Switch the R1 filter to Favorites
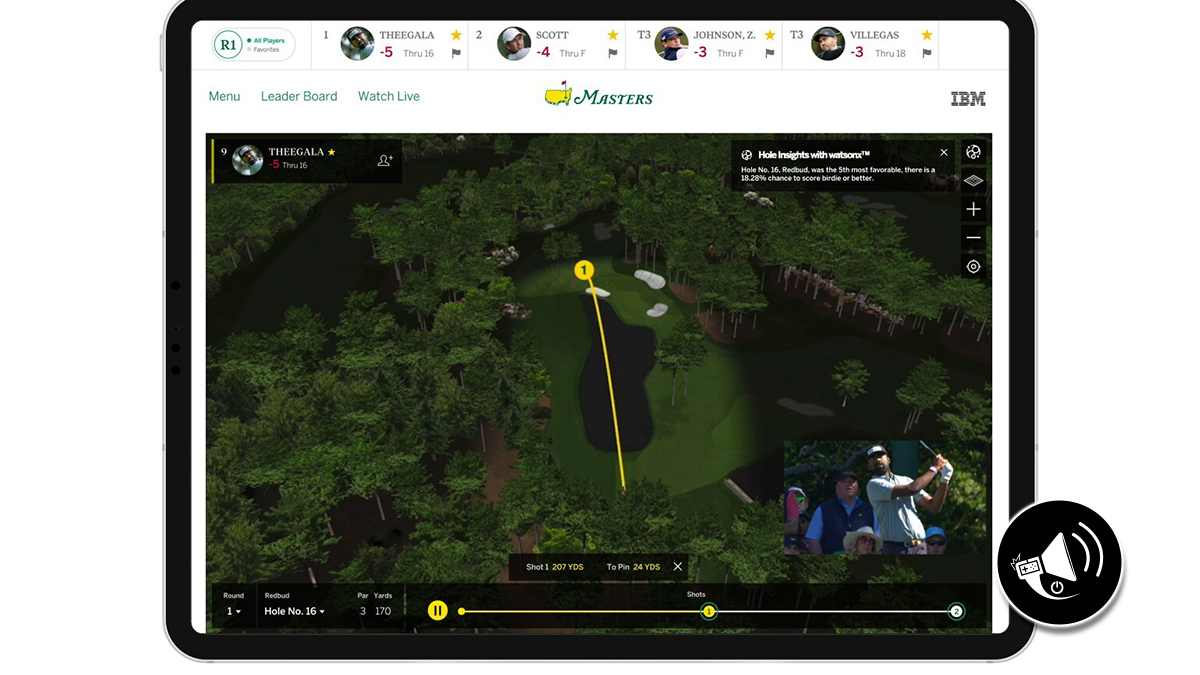This screenshot has height=675, width=1200. click(x=265, y=49)
